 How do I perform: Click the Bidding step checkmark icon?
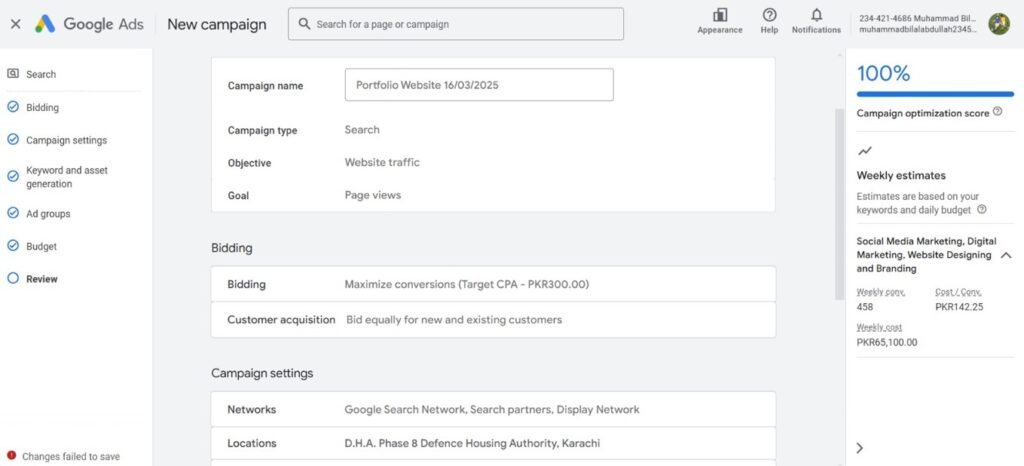tap(12, 107)
